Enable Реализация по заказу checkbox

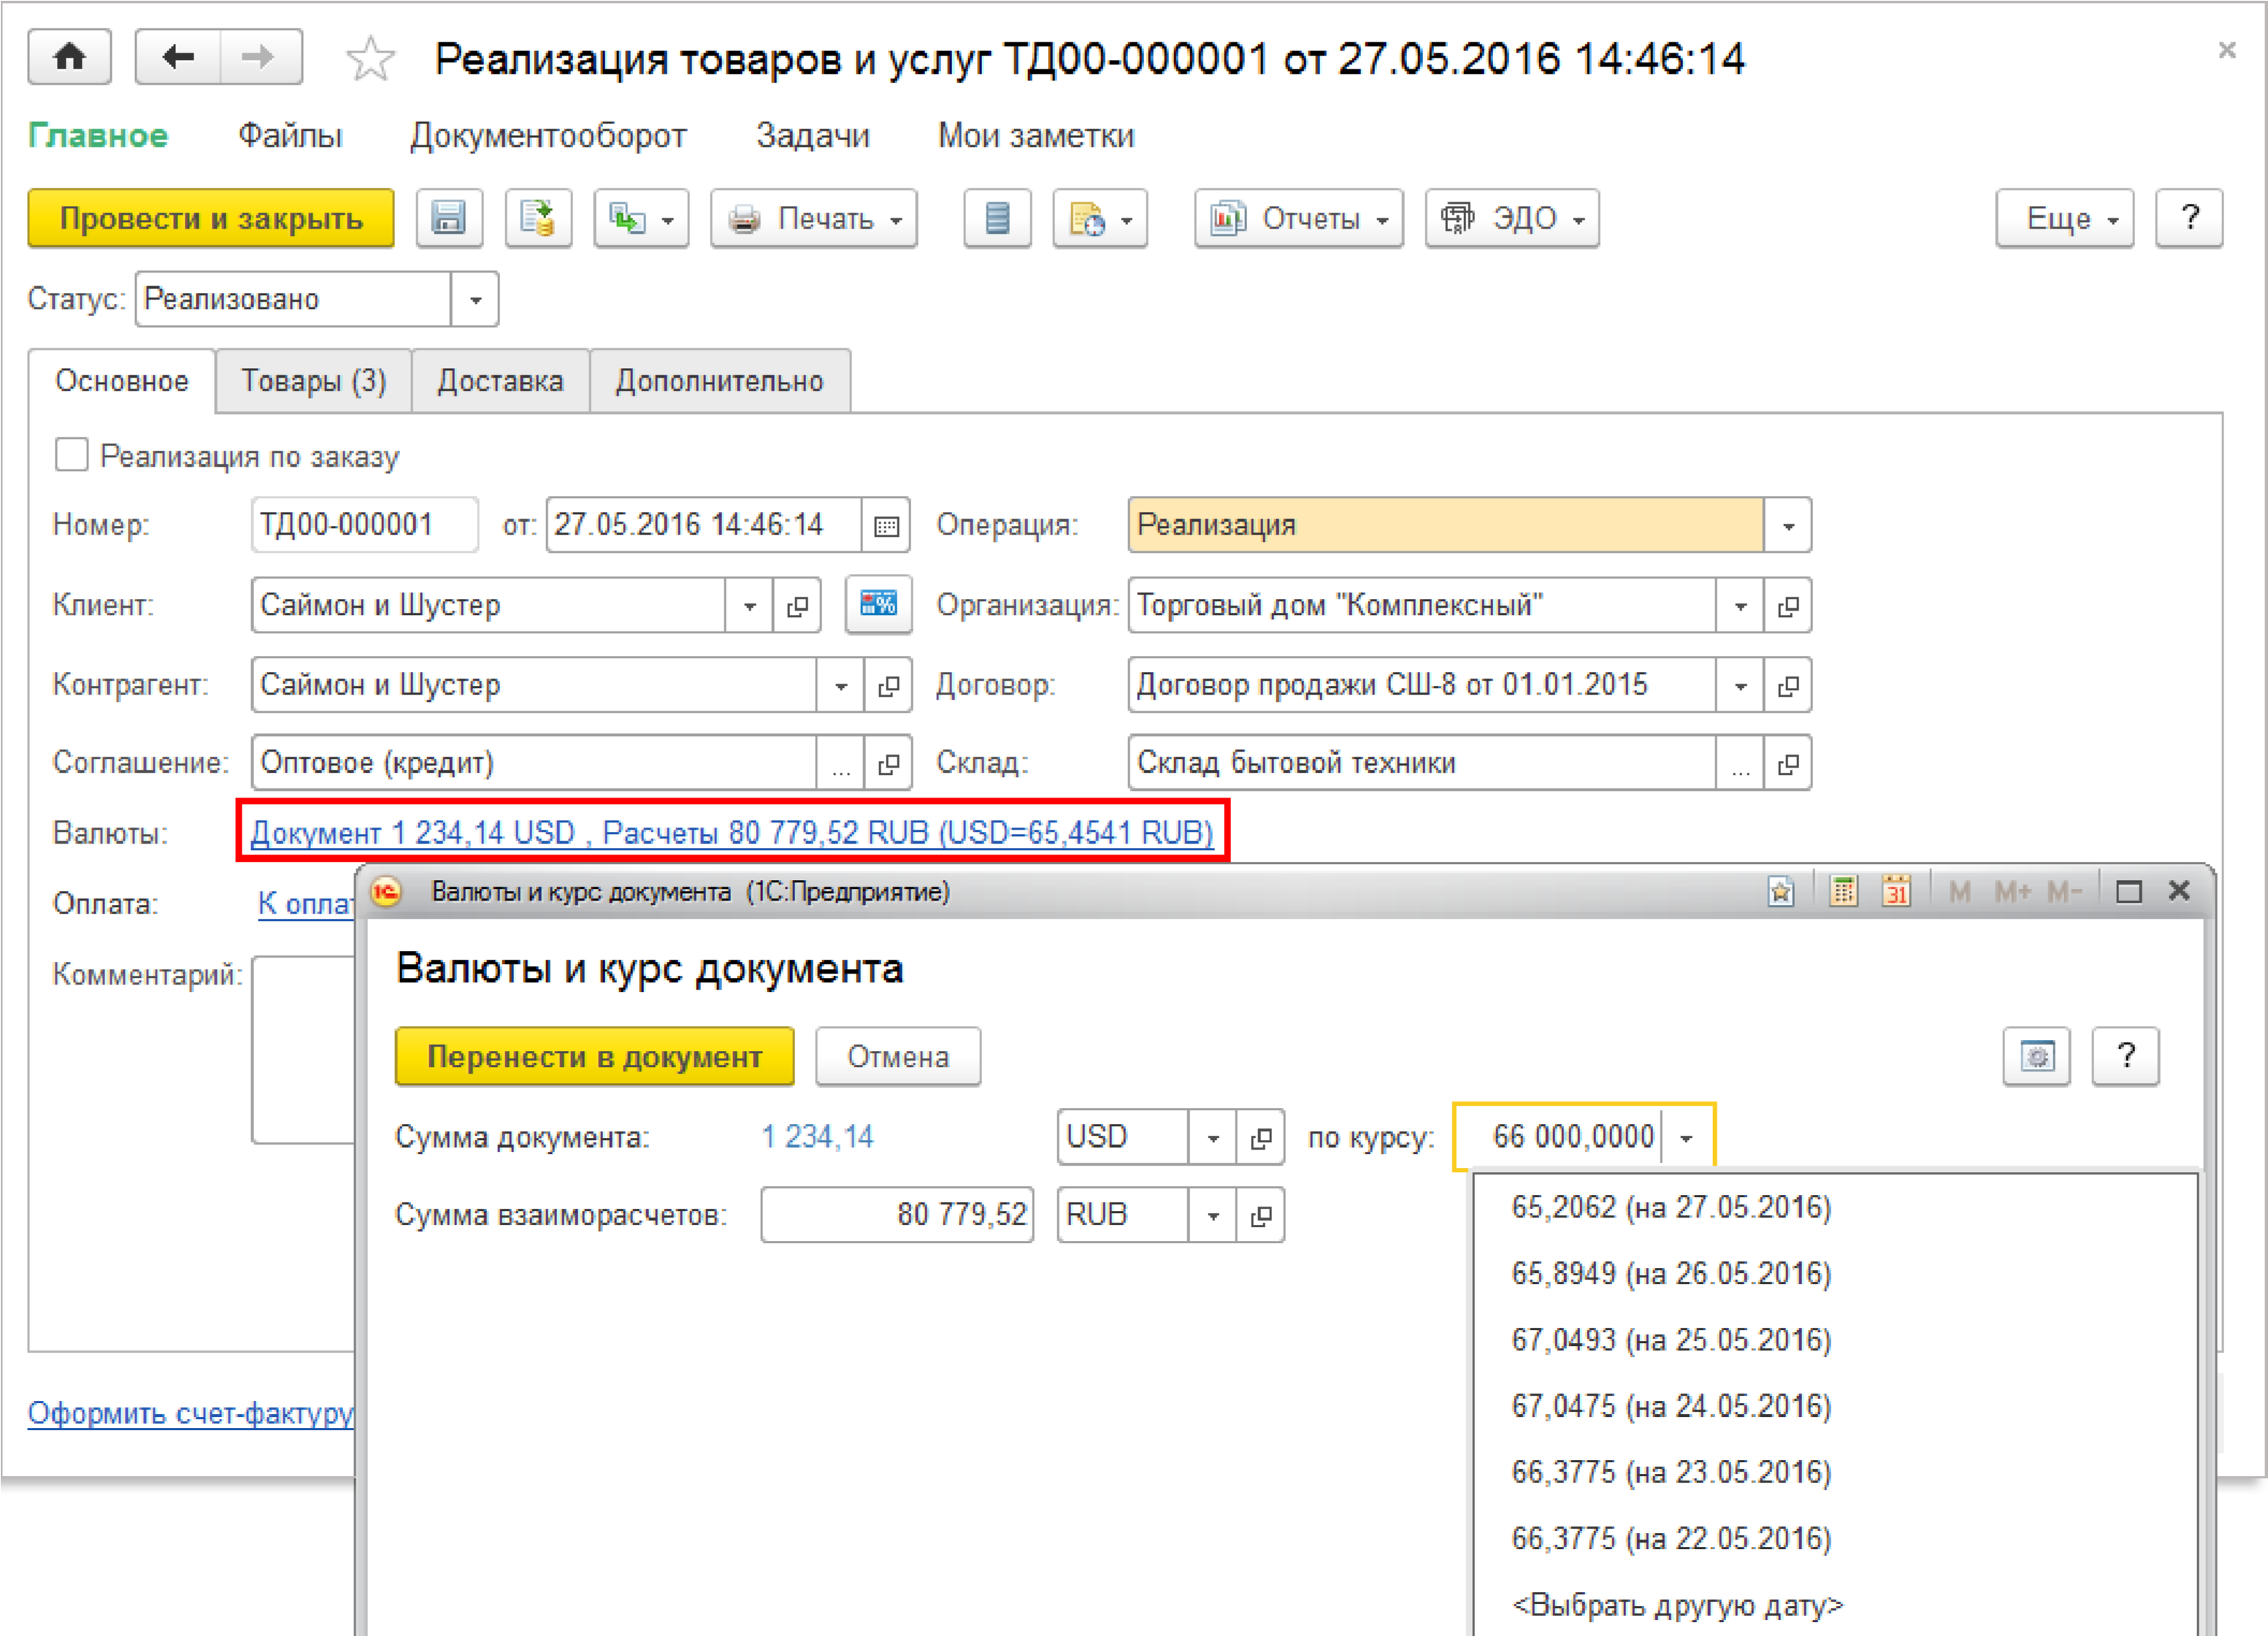pos(72,455)
